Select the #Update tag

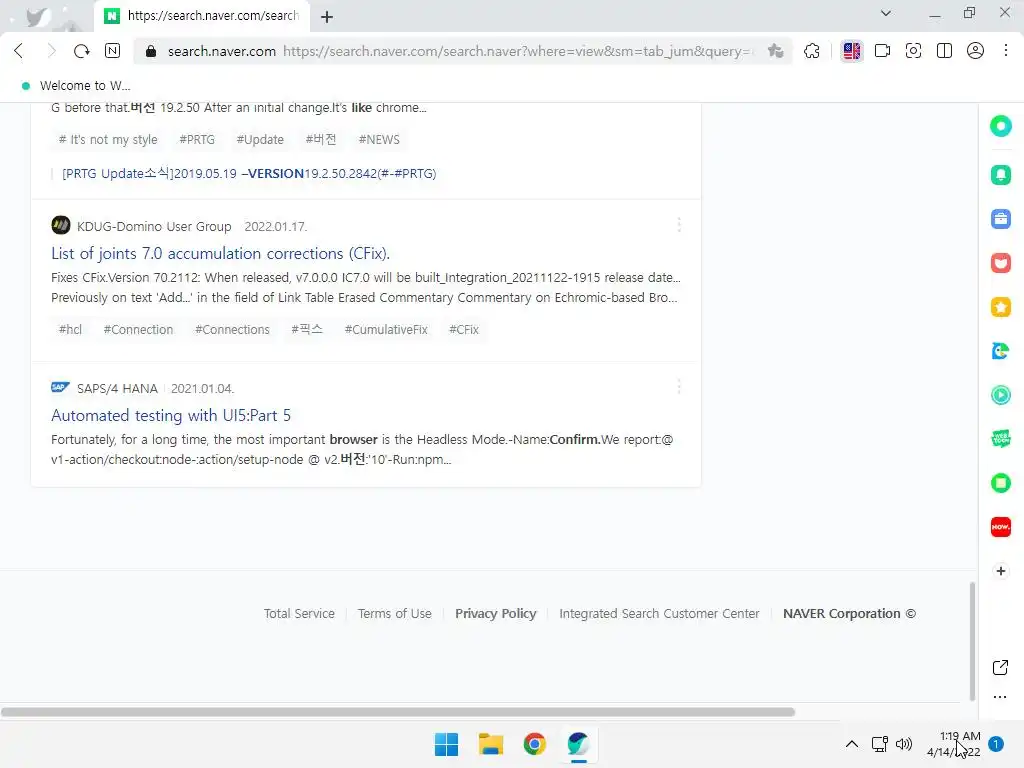pyautogui.click(x=260, y=140)
